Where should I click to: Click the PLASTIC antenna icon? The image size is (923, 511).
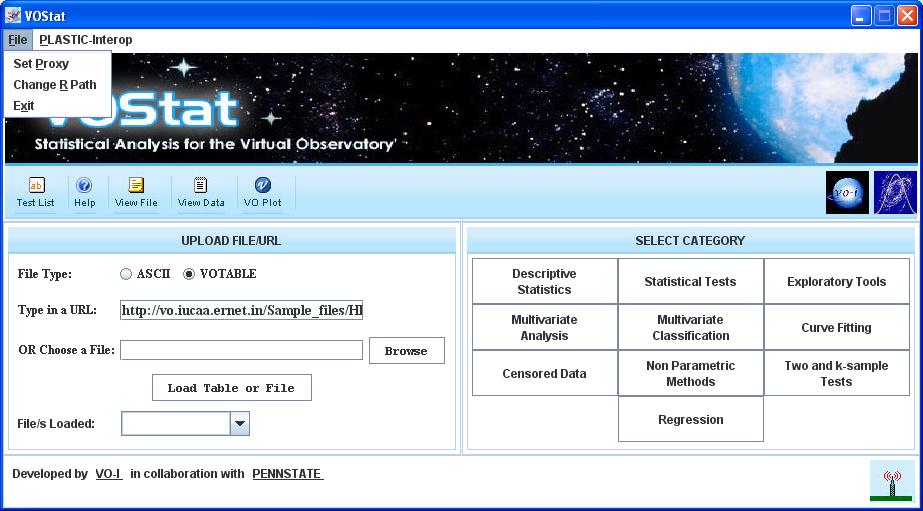click(x=893, y=482)
